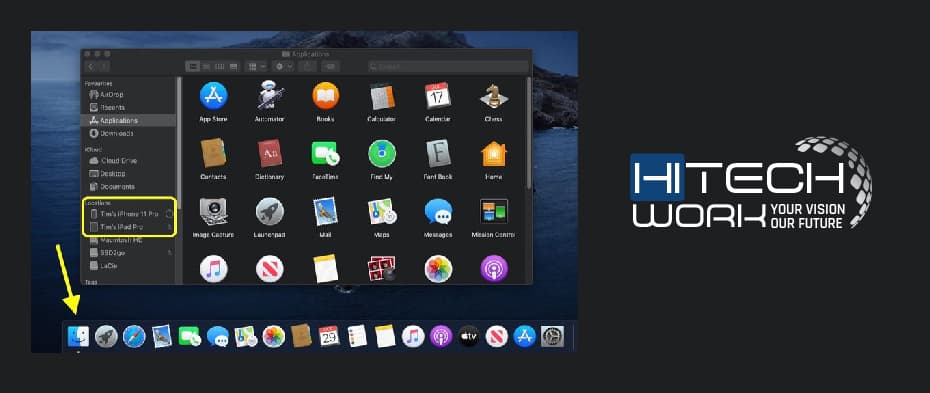
Task: Open the group-by arrangement dropdown
Action: (x=257, y=66)
